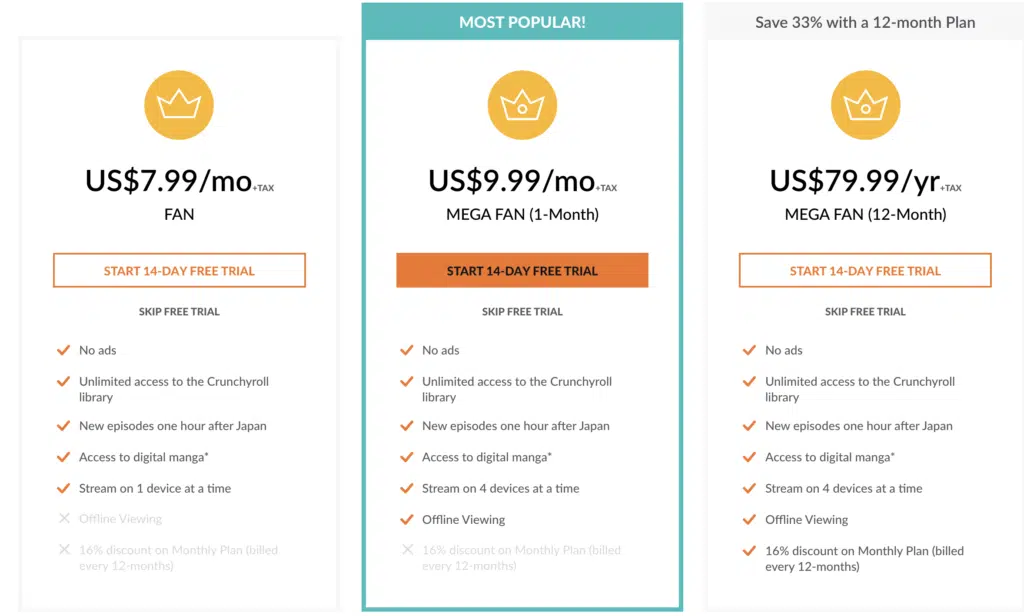Image resolution: width=1024 pixels, height=616 pixels.
Task: Skip free trial under the FAN plan
Action: click(179, 312)
